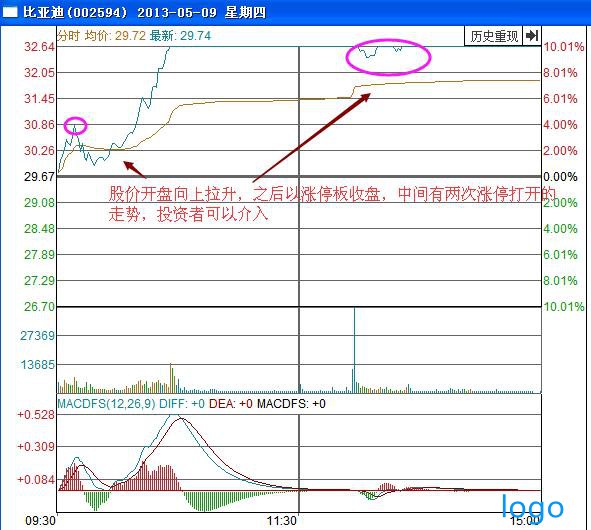Click the top 10.01% percentage label

[564, 47]
